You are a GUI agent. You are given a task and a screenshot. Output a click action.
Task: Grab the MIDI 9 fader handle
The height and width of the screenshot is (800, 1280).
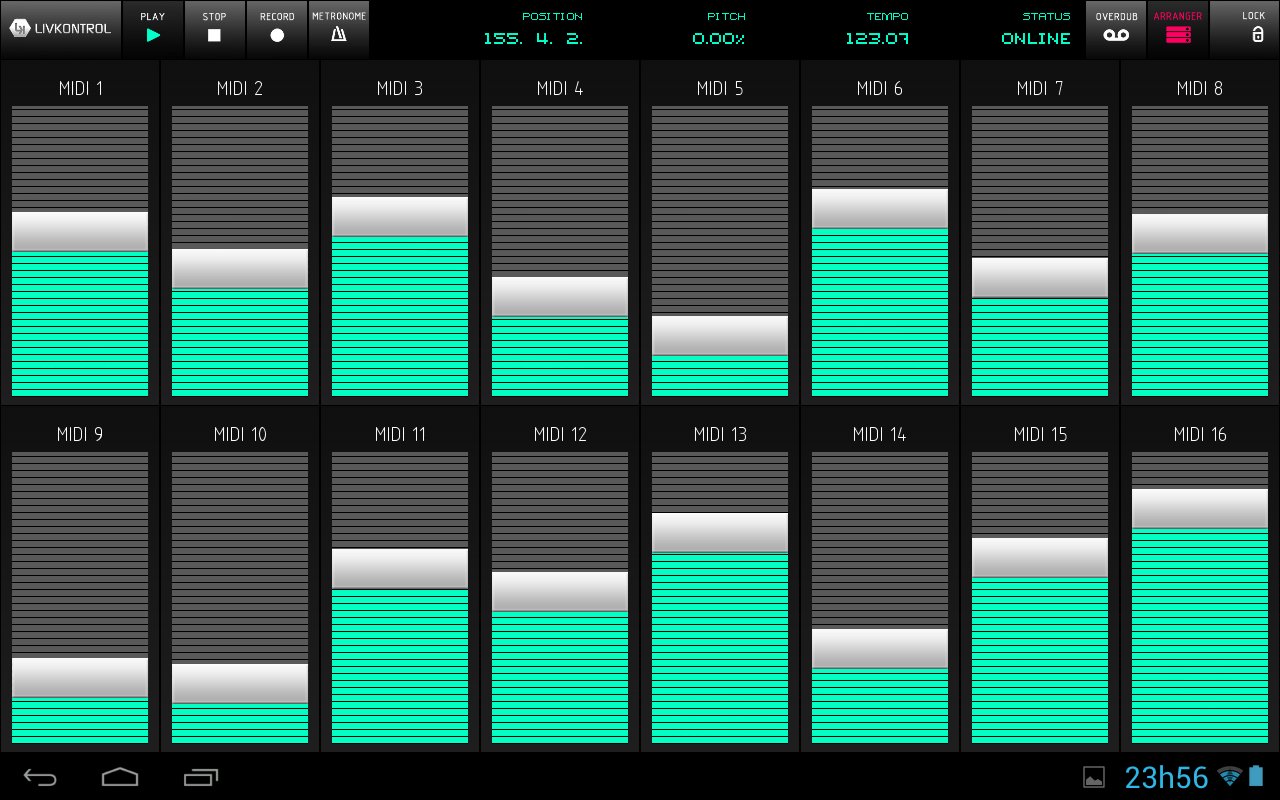pos(80,677)
